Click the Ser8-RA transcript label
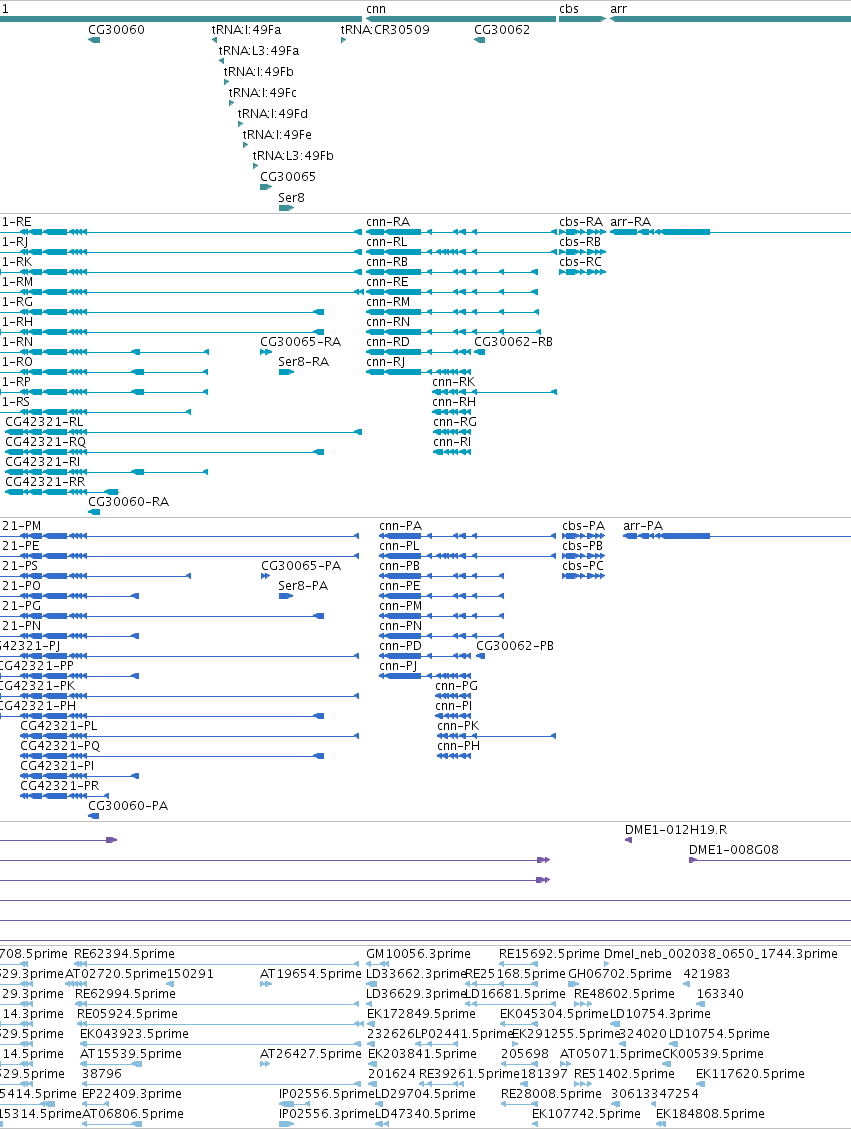 (304, 361)
